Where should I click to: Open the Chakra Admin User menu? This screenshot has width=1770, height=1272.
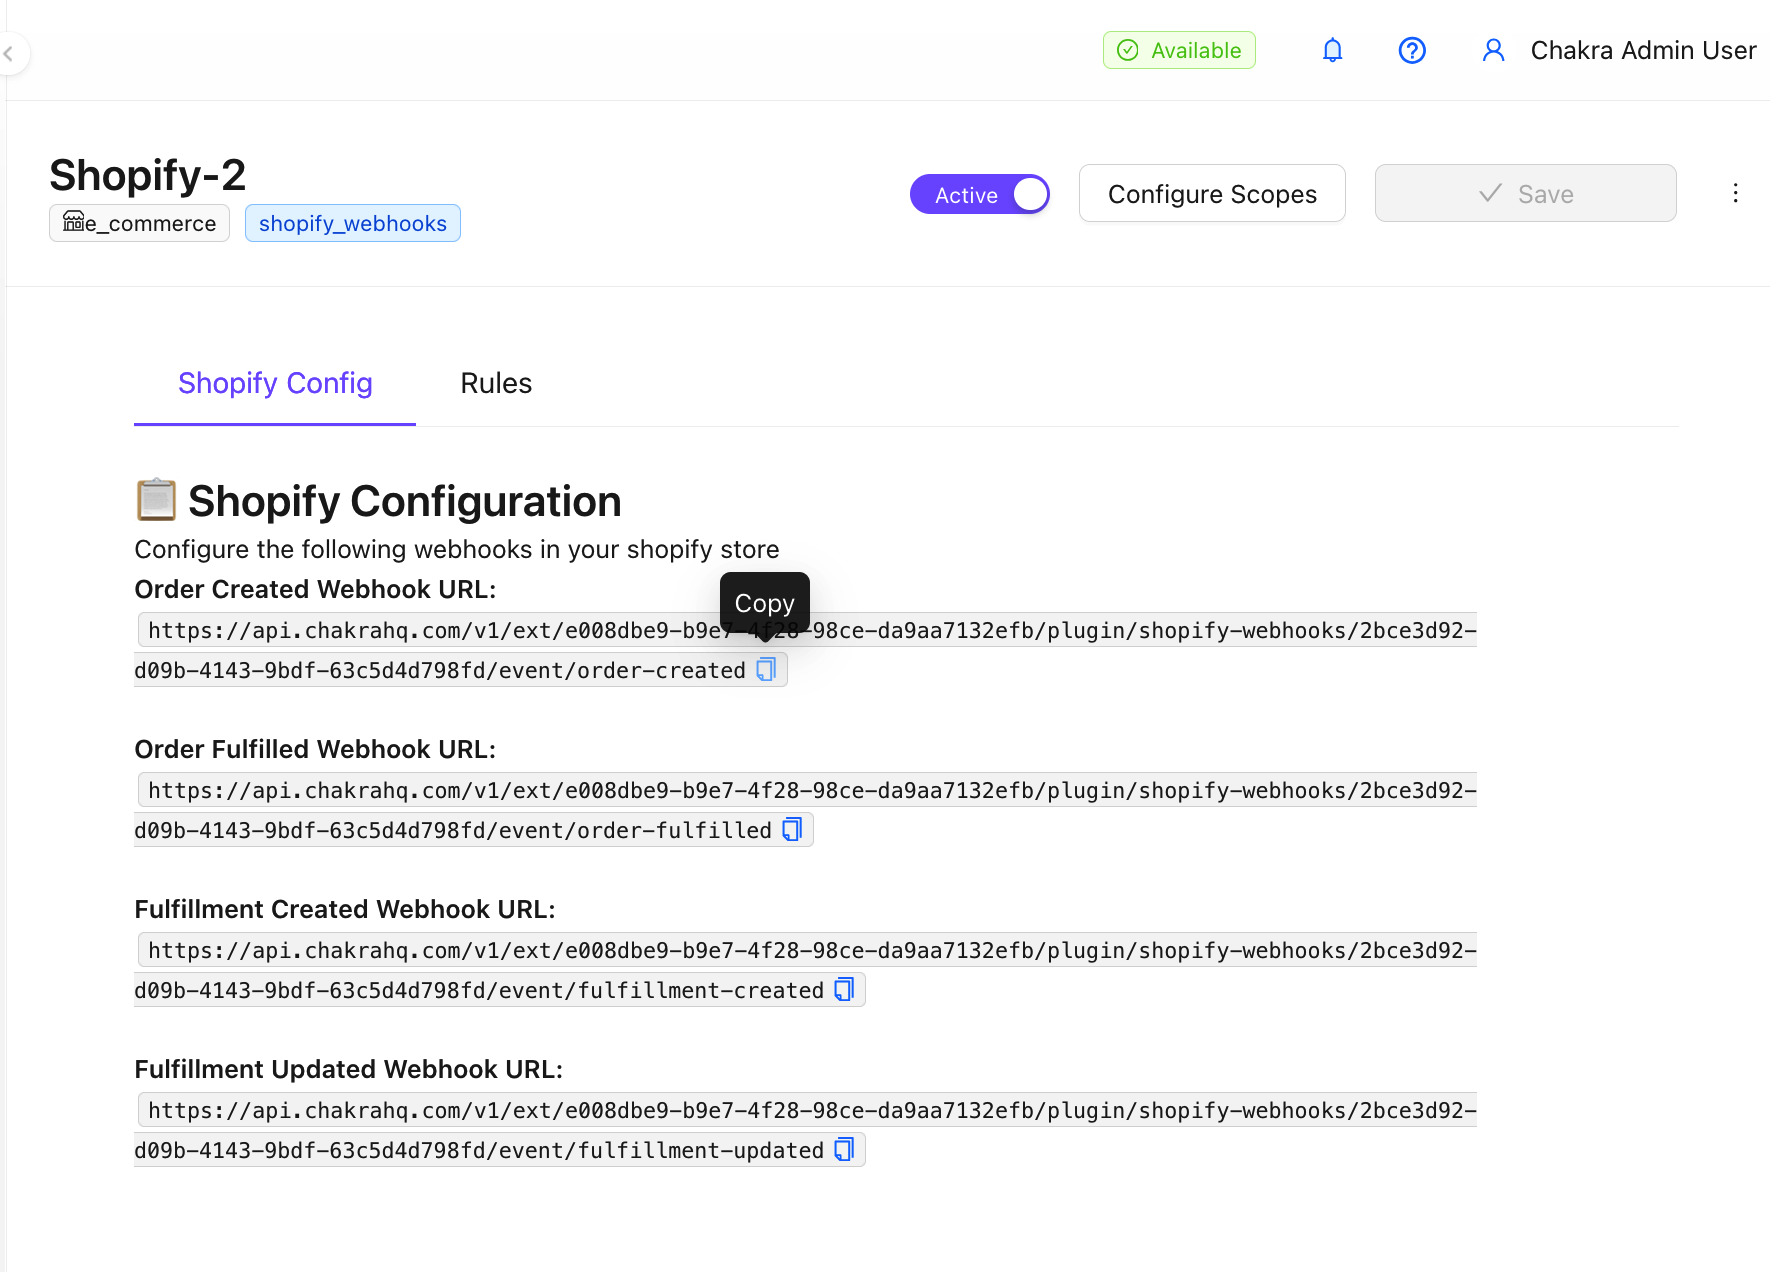tap(1643, 50)
